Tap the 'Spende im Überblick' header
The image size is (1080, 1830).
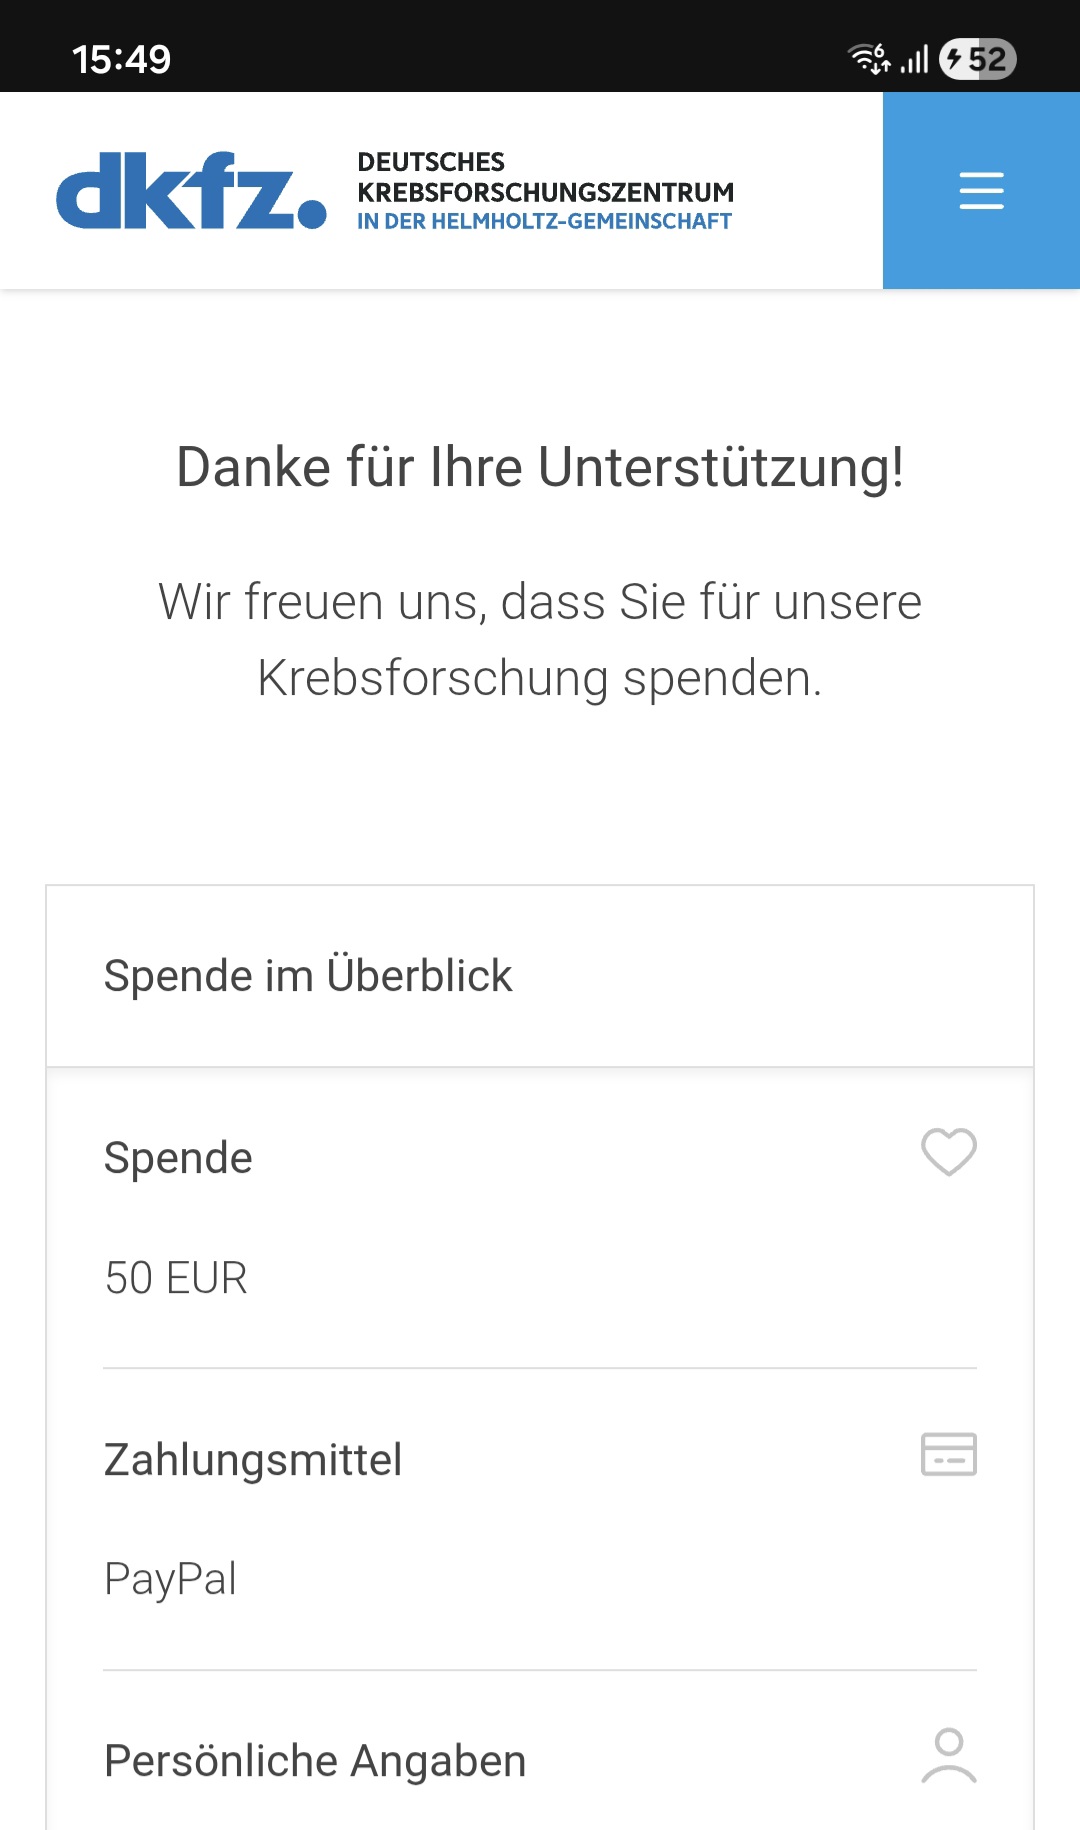(308, 975)
